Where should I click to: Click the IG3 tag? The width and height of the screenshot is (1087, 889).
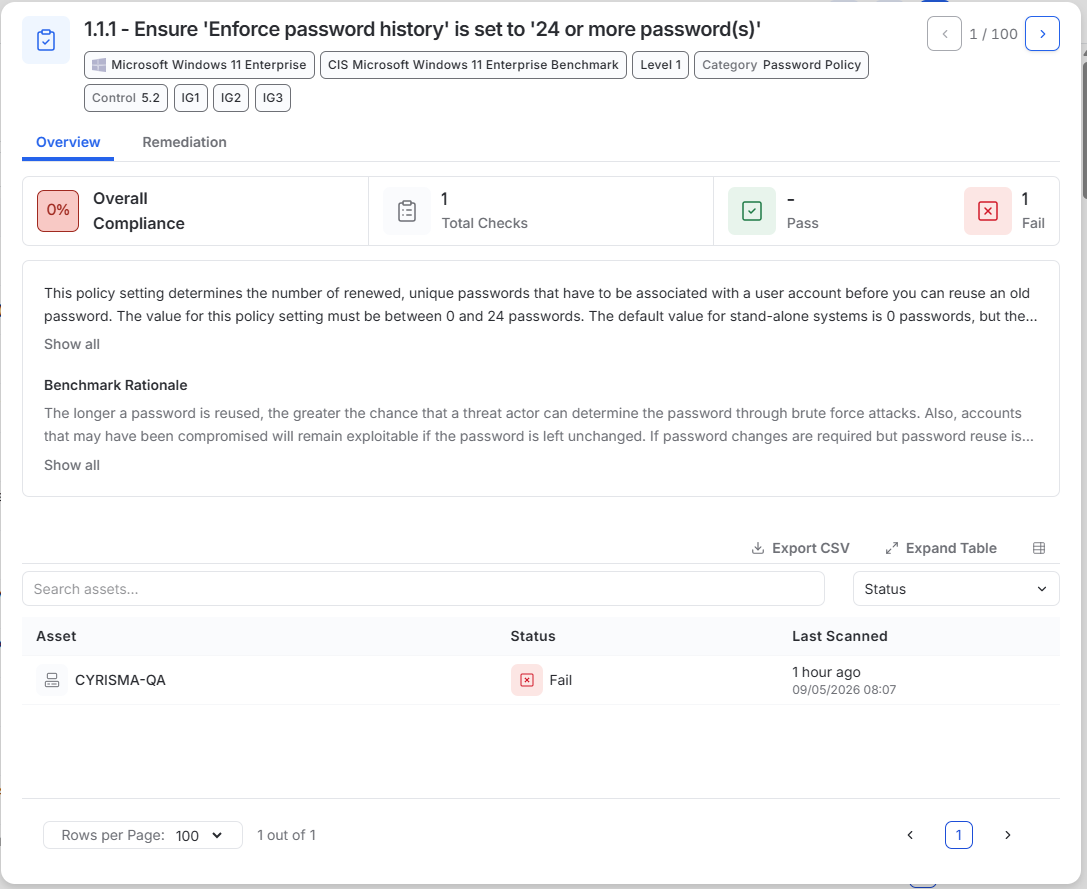[x=273, y=98]
